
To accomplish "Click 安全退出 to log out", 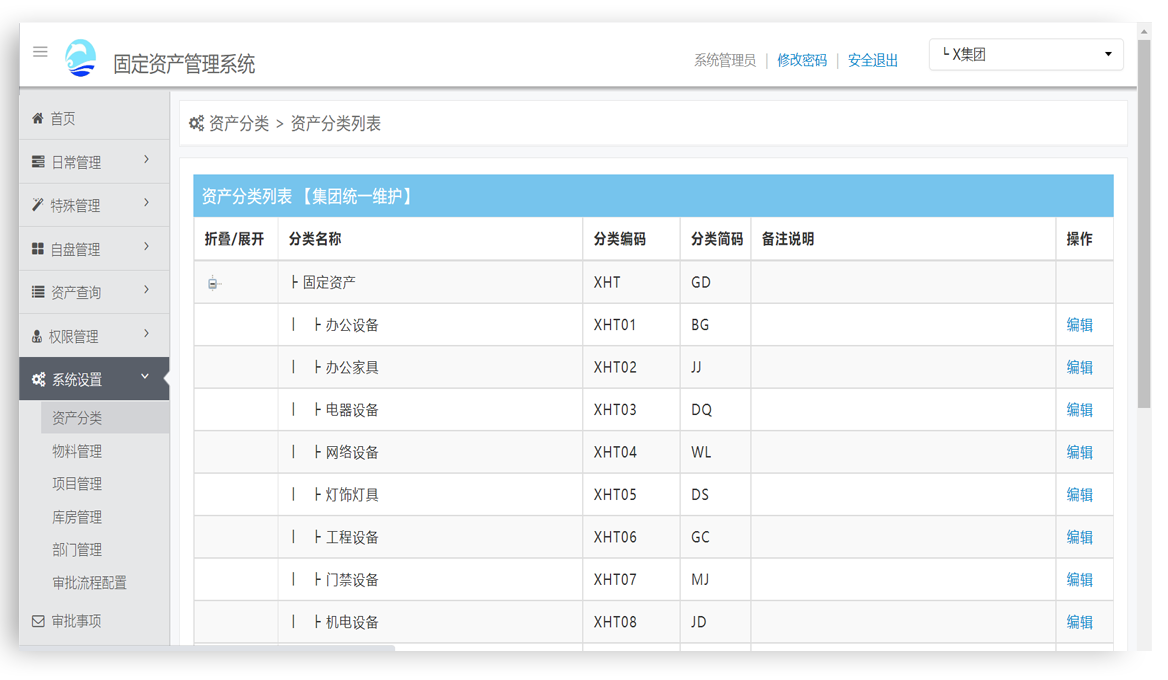I will [x=871, y=60].
